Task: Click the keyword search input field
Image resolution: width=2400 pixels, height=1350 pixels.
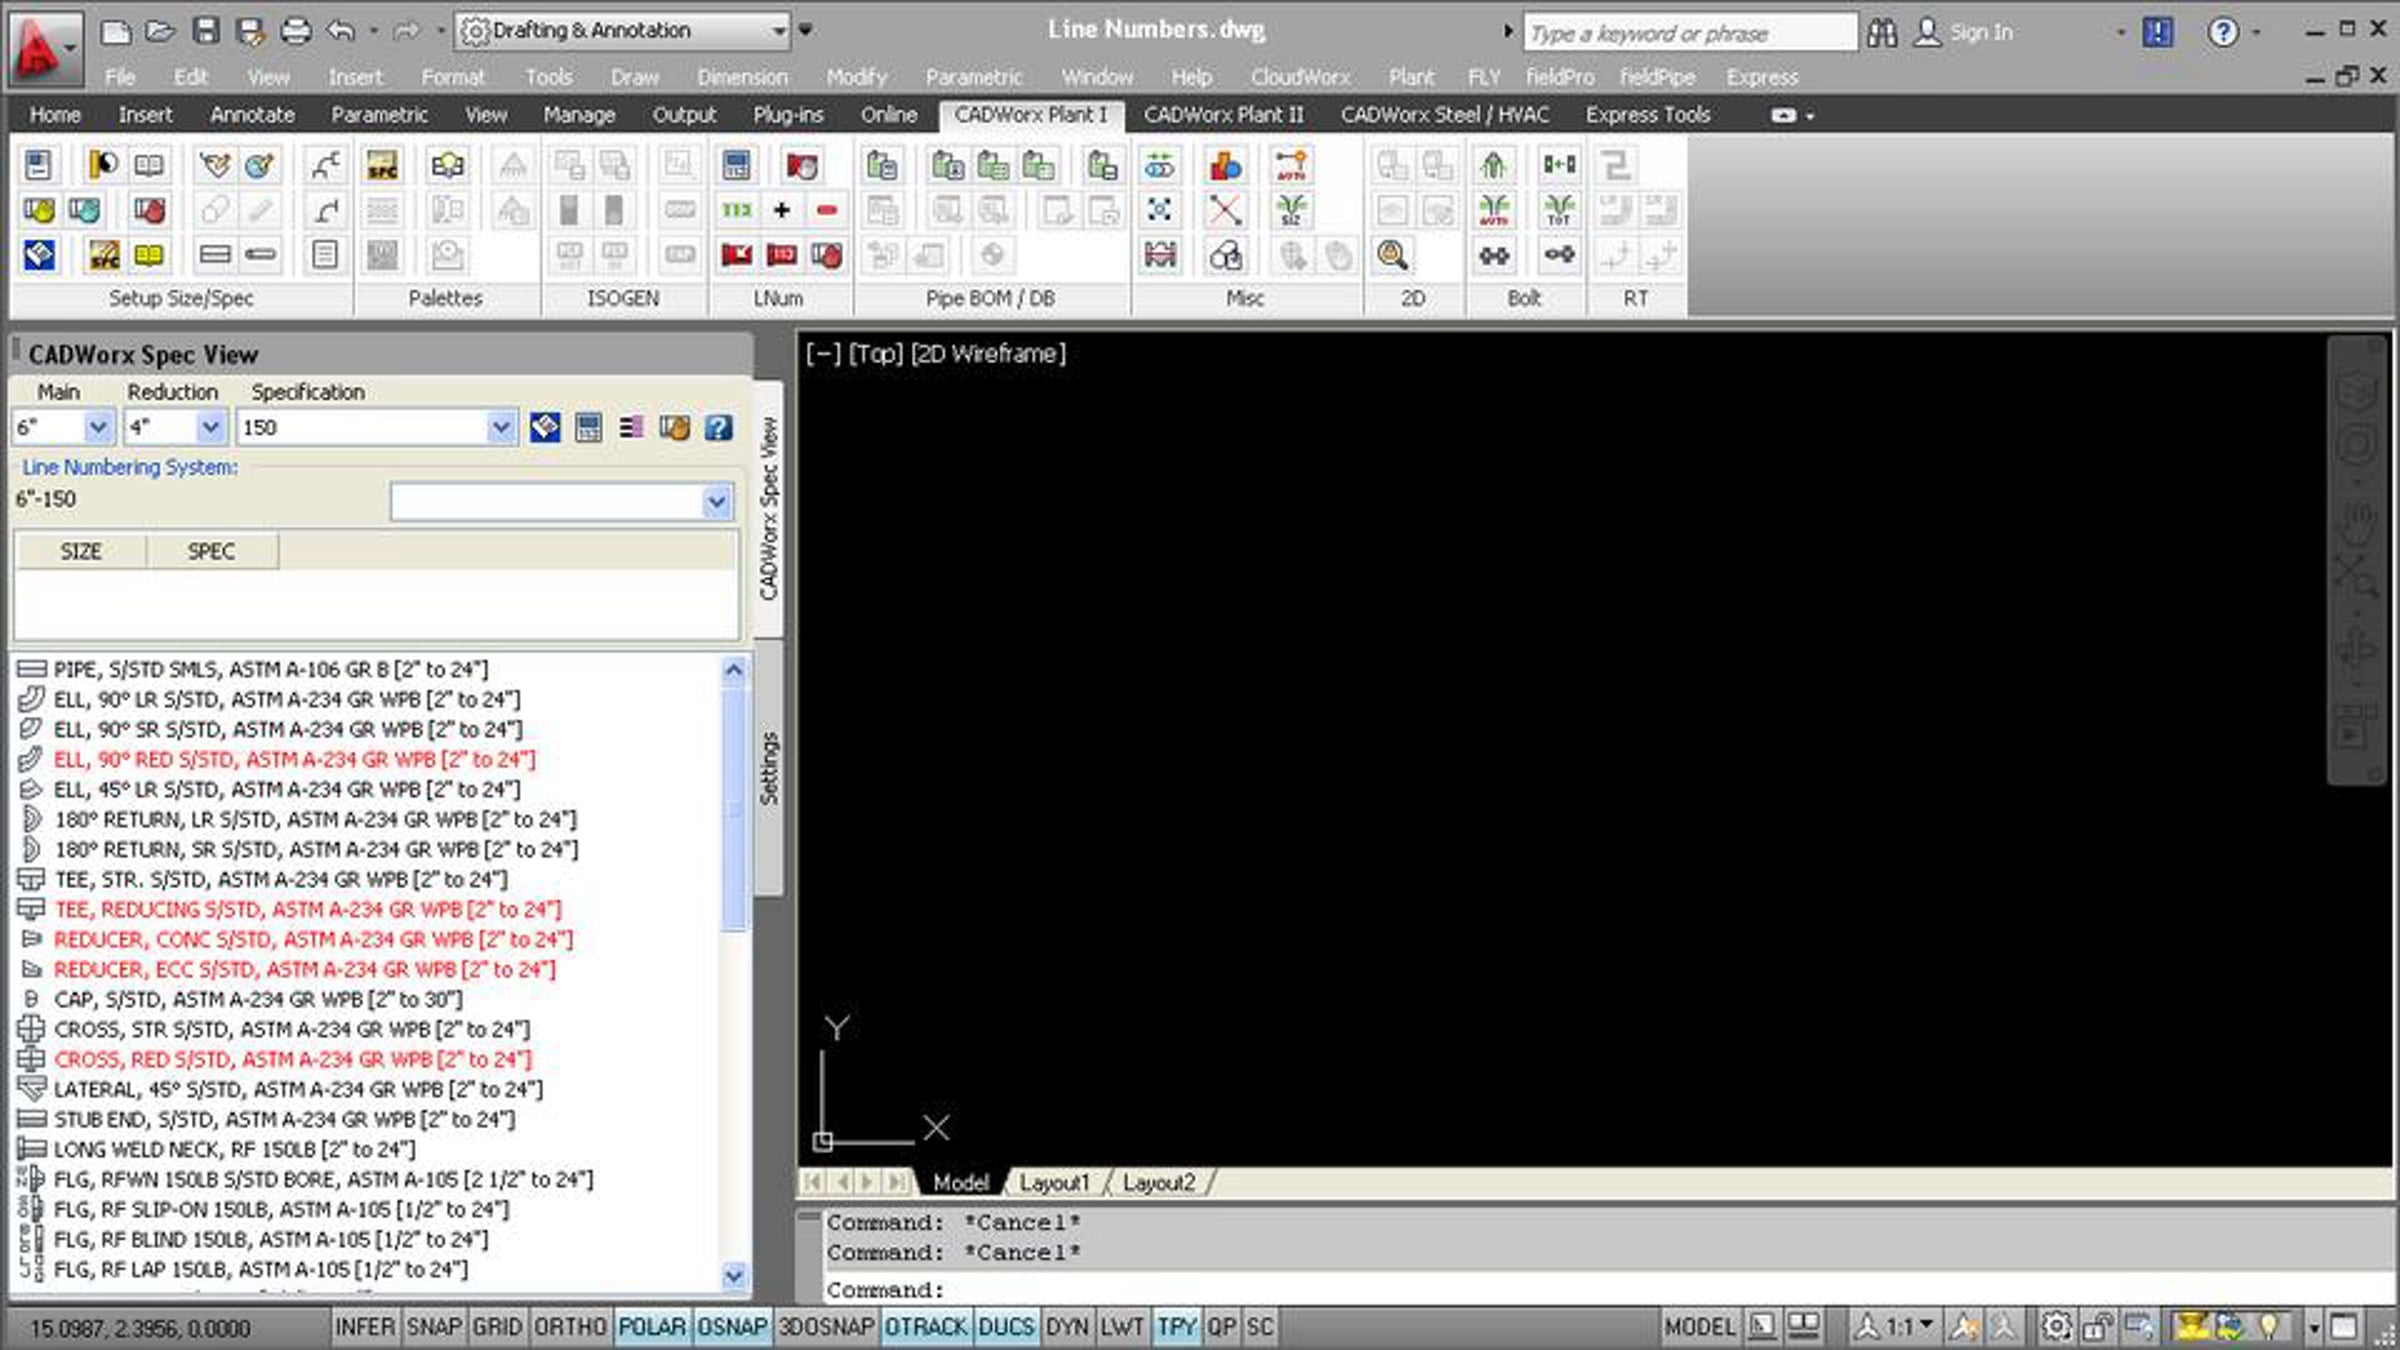Action: click(1688, 33)
